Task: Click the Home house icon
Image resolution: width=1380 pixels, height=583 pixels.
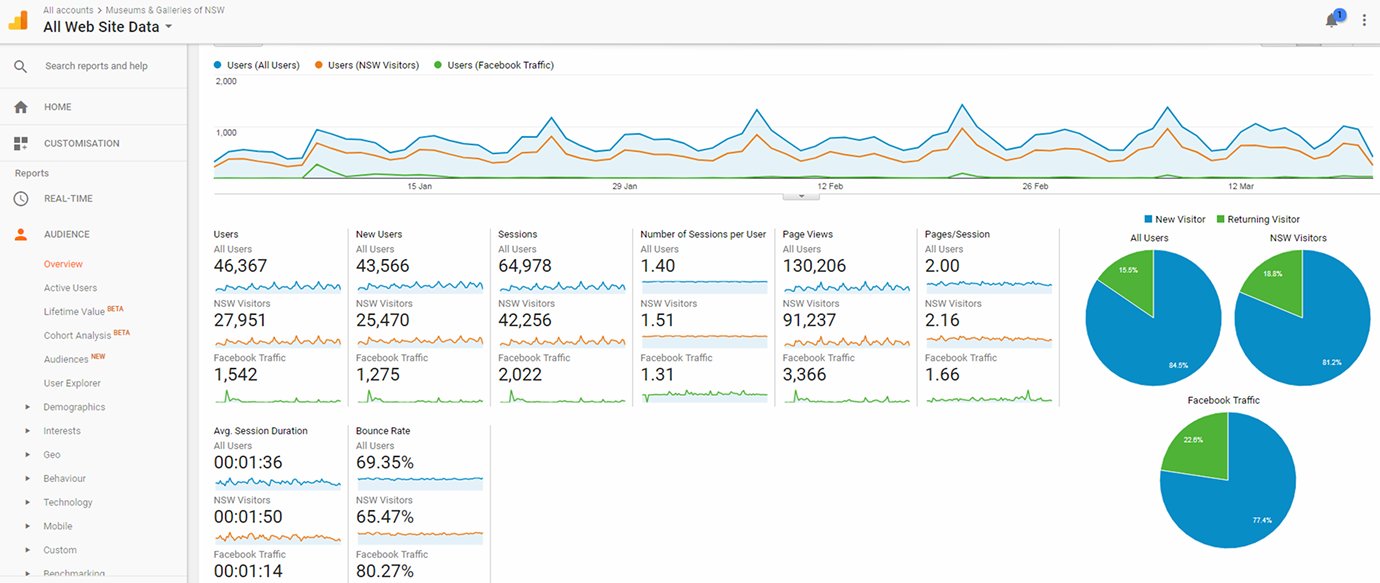Action: pos(21,107)
